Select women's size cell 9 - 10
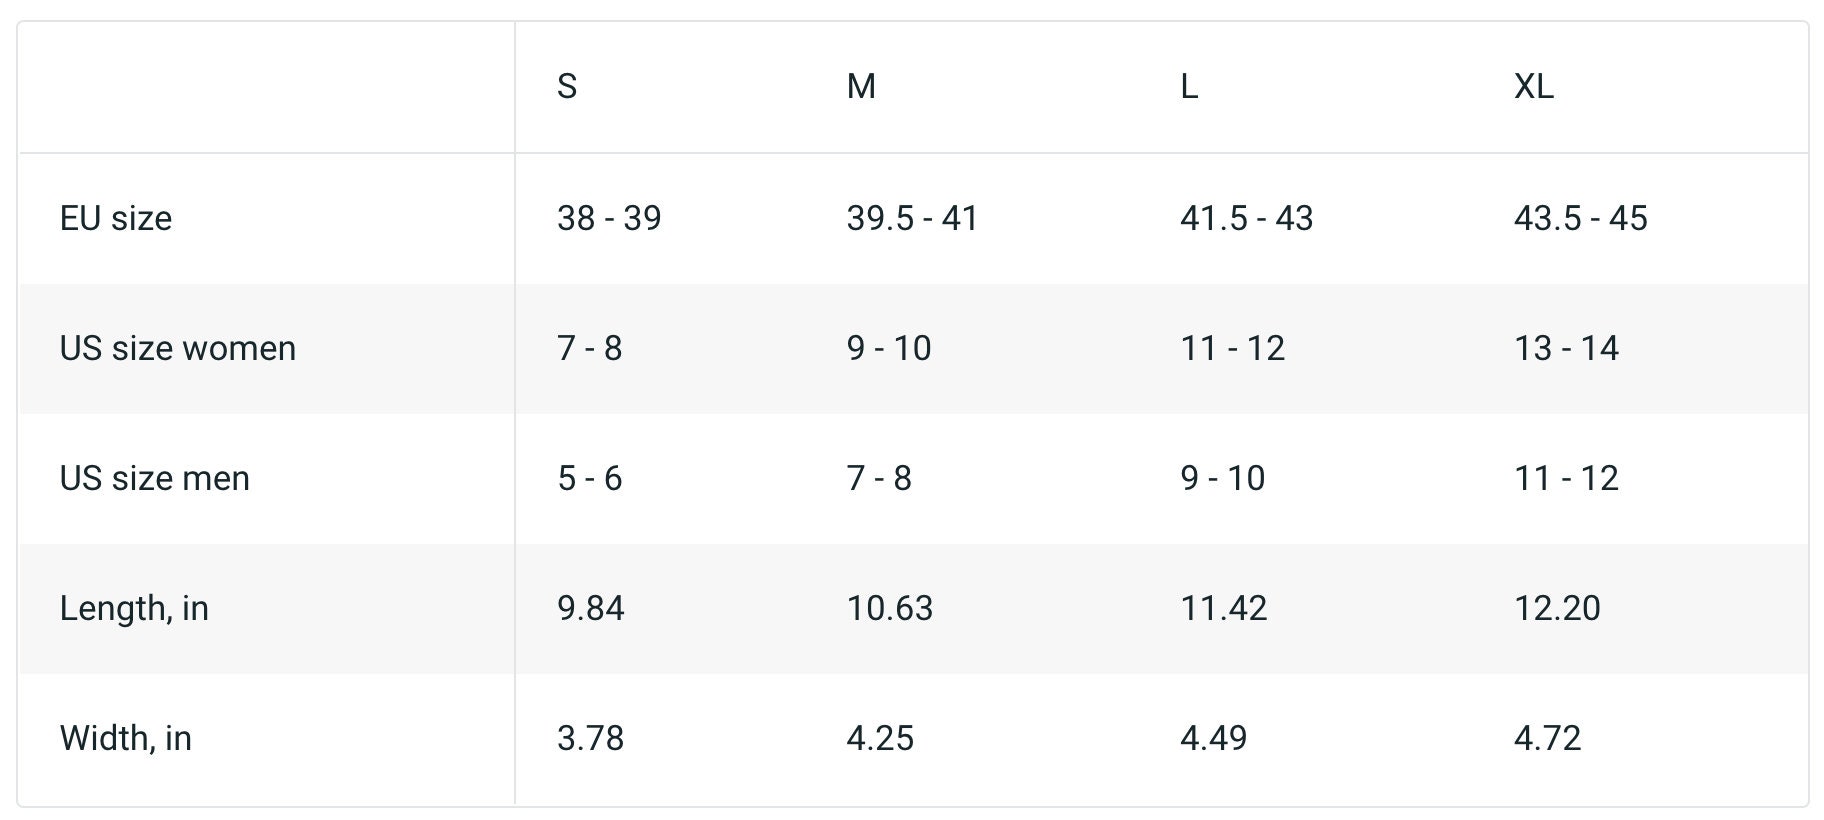Image resolution: width=1824 pixels, height=820 pixels. [x=889, y=348]
